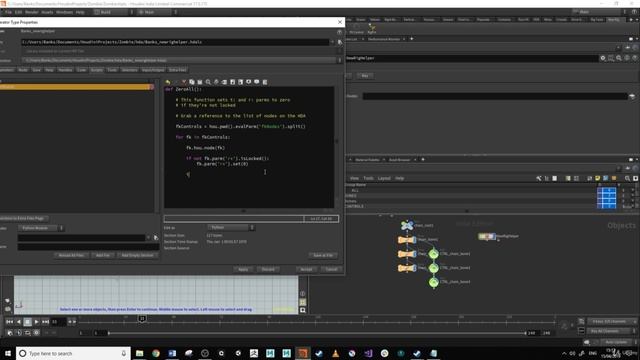
Task: Click the timeline current-frame marker
Action: 142,318
